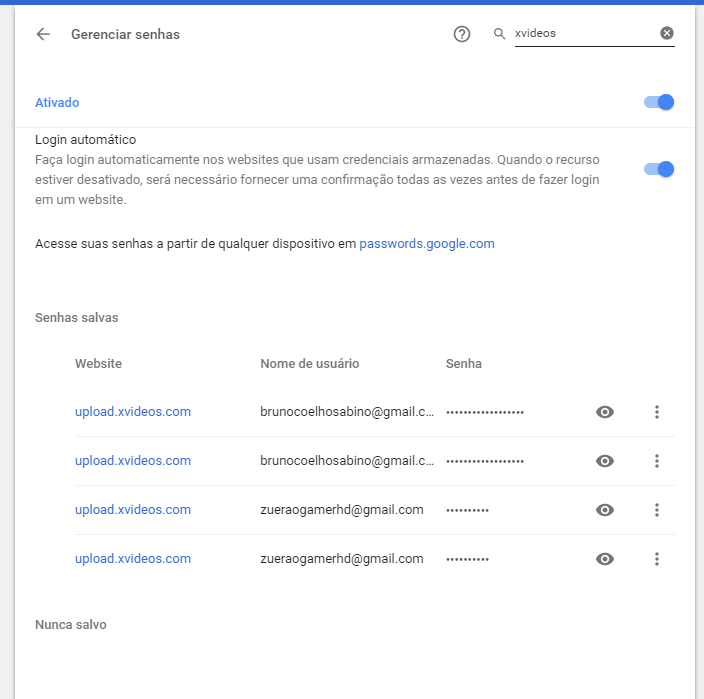Toggle the Ativado password saving switch
Image resolution: width=704 pixels, height=699 pixels.
(659, 102)
